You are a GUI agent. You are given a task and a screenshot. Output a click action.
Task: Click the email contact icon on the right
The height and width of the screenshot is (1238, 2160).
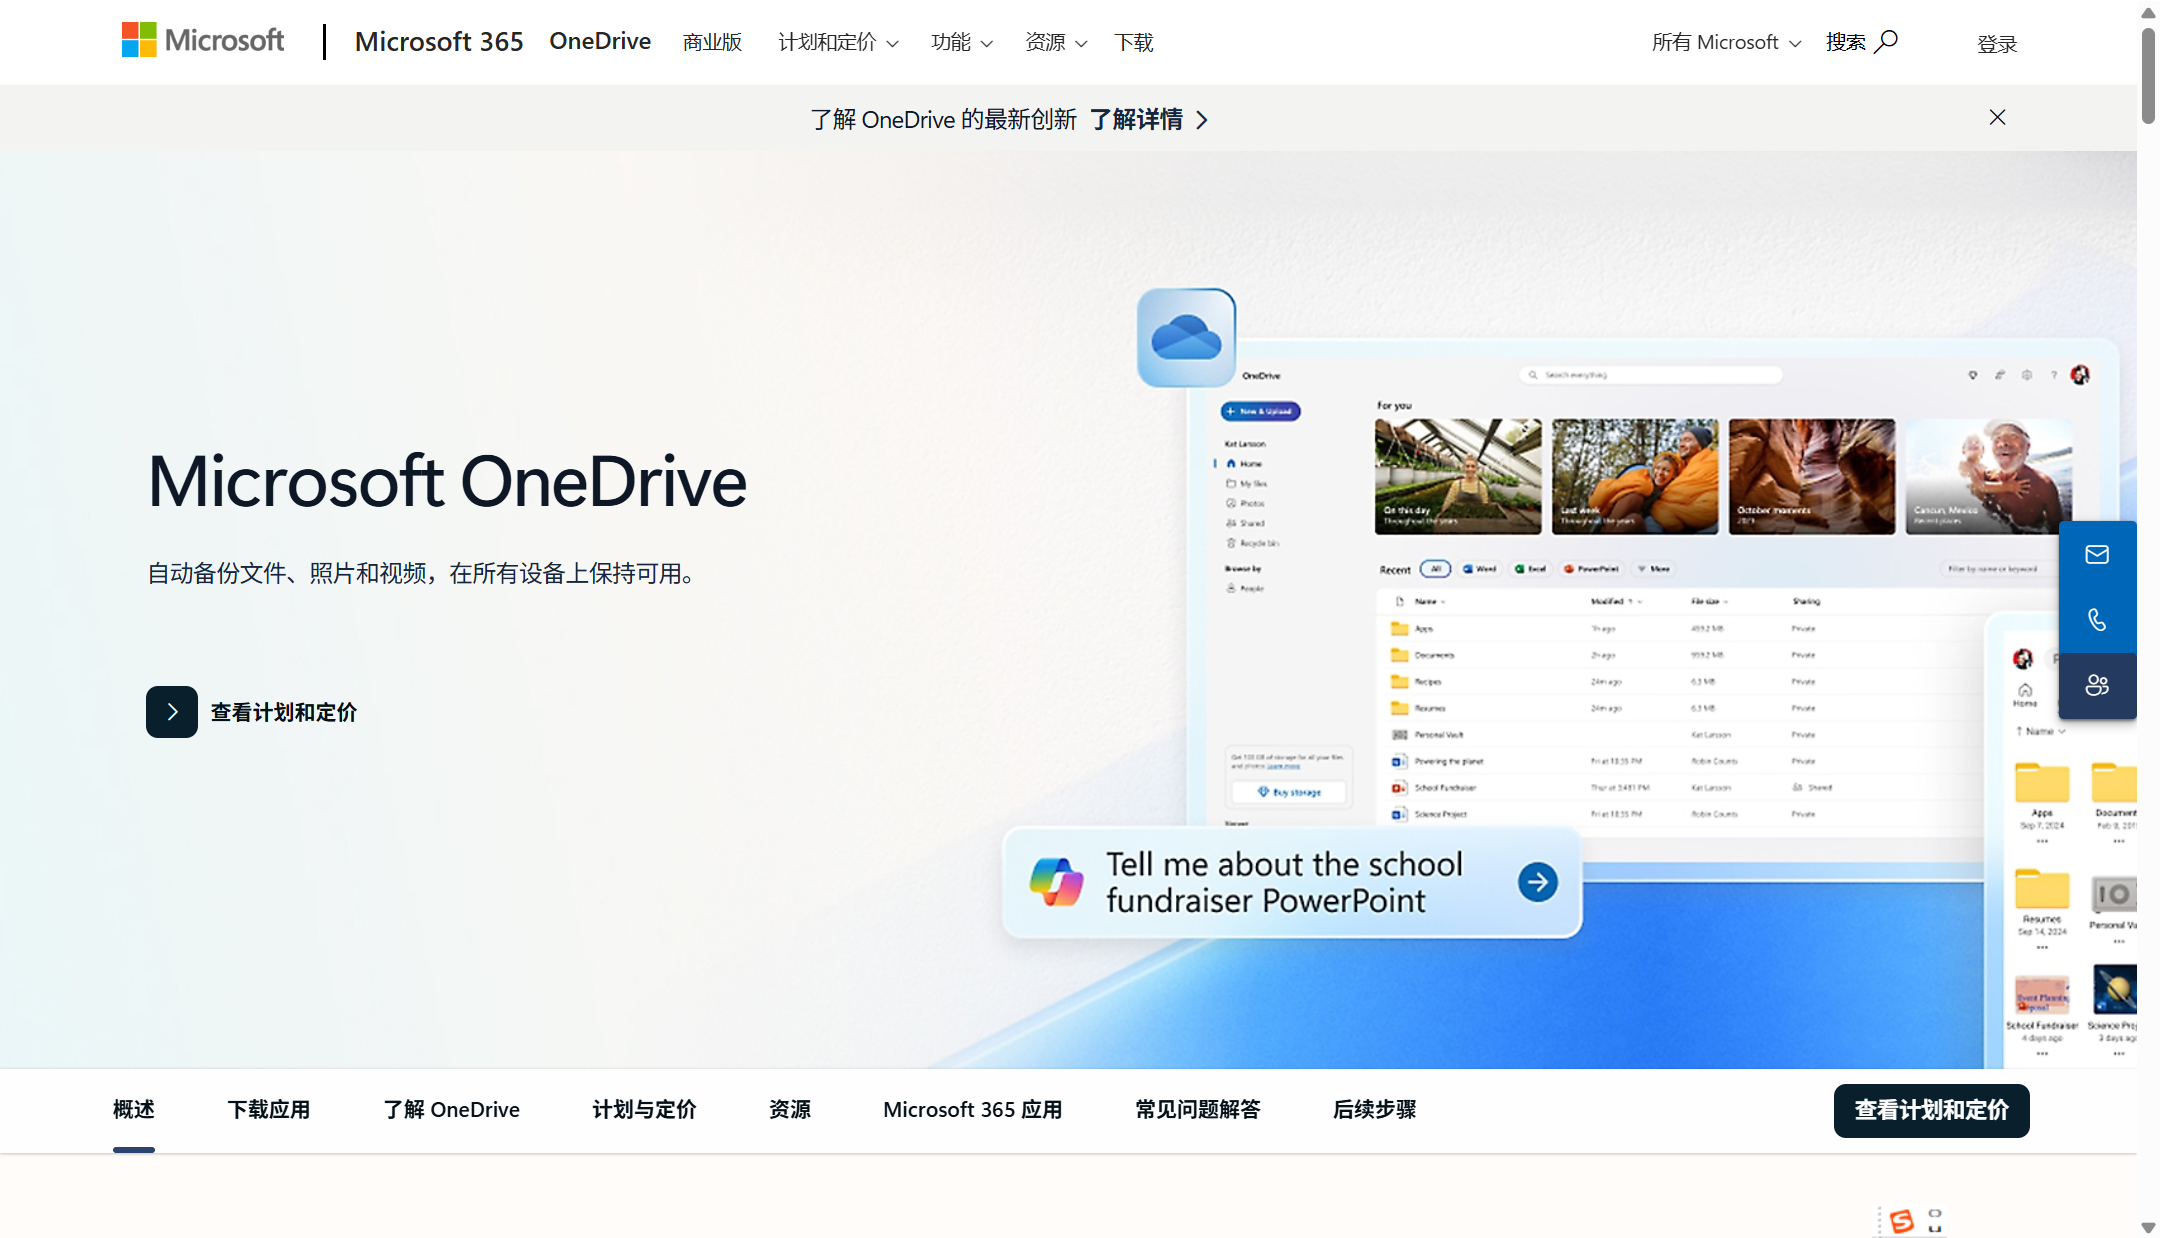(2097, 553)
